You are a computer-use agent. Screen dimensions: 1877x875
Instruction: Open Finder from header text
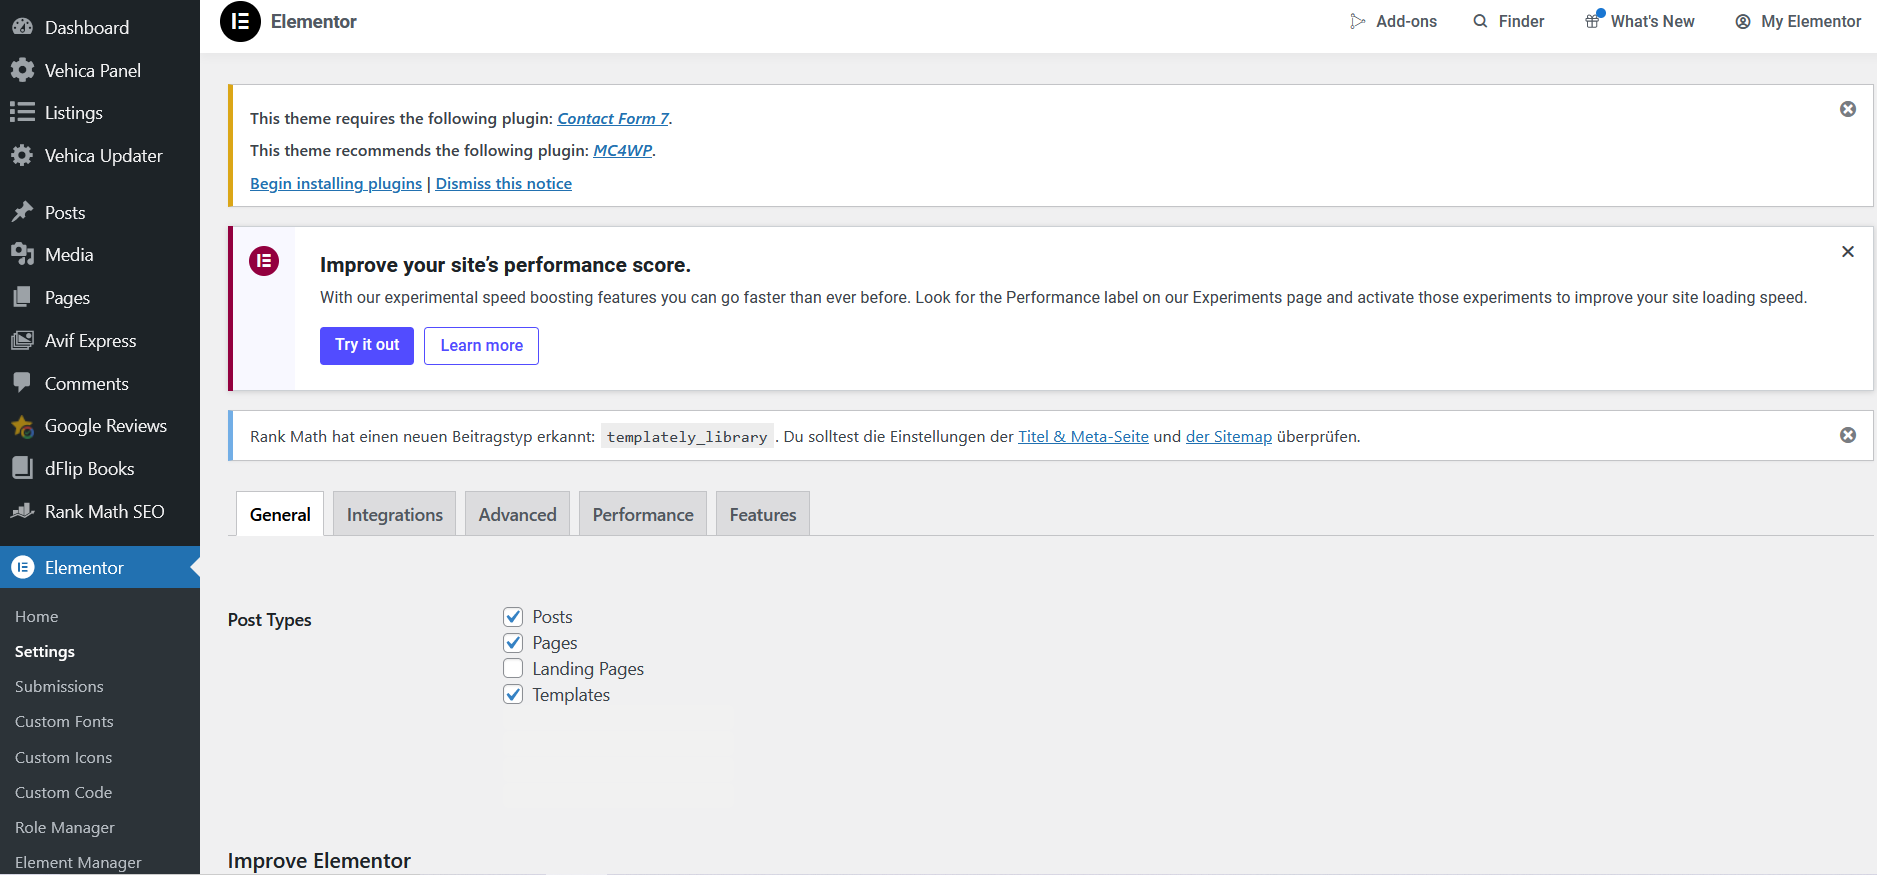pos(1521,21)
